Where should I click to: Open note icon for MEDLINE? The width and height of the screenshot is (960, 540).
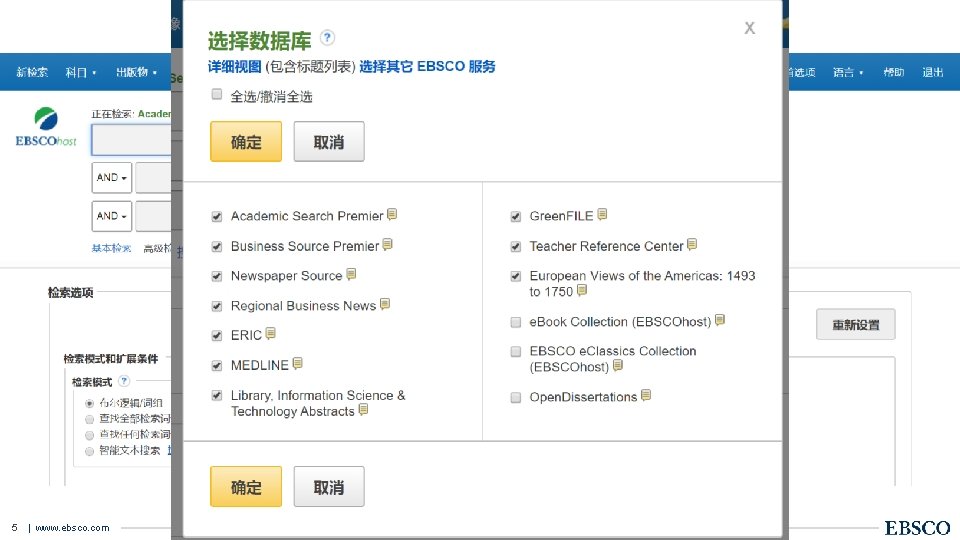click(x=298, y=364)
